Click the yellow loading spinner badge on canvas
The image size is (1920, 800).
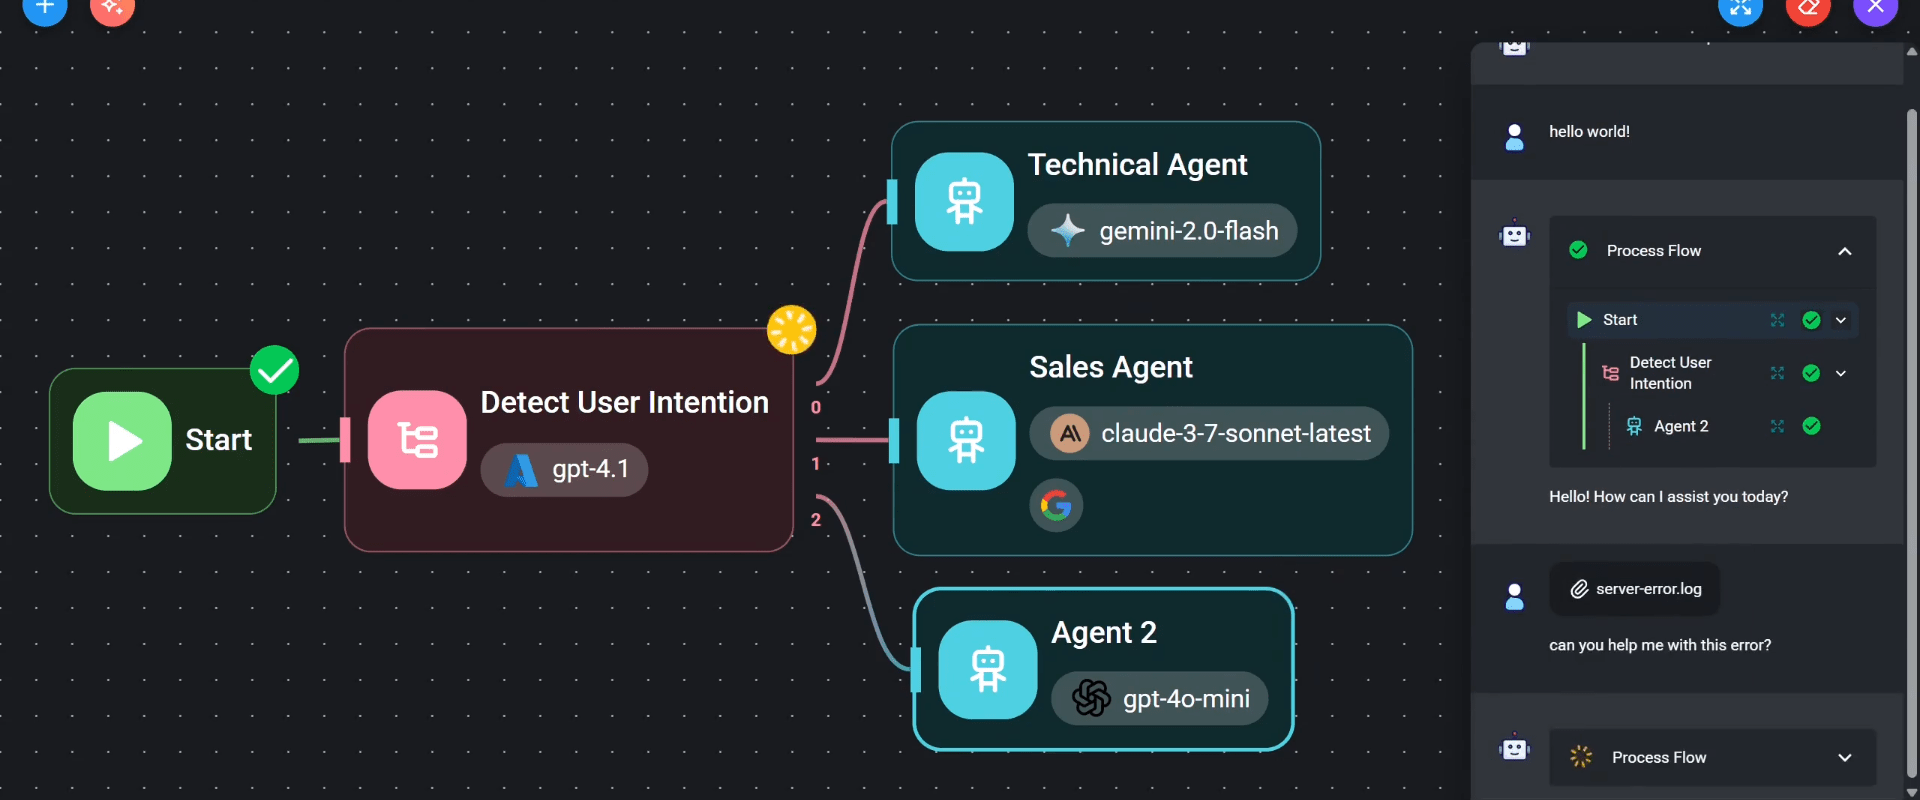tap(792, 330)
